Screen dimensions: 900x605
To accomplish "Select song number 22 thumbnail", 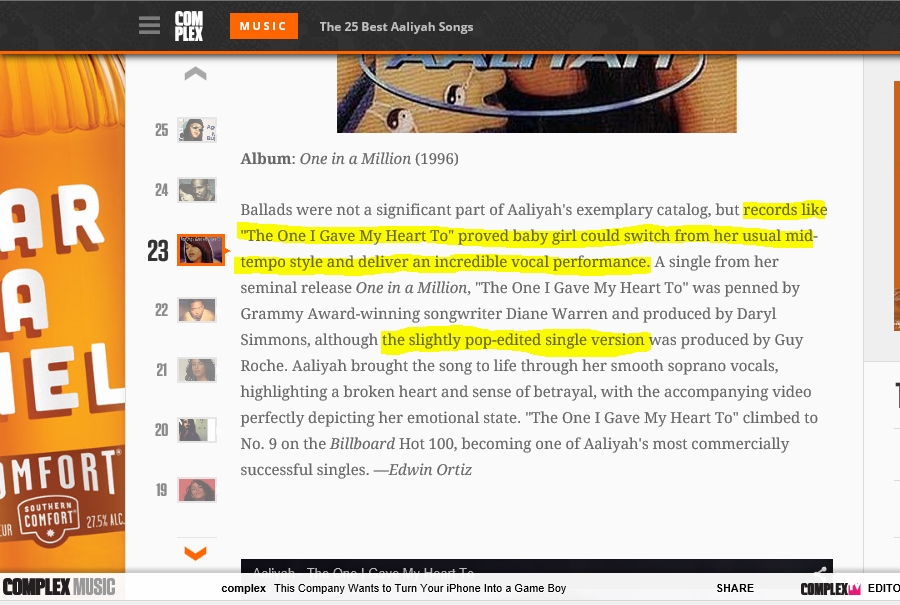I will [x=197, y=310].
